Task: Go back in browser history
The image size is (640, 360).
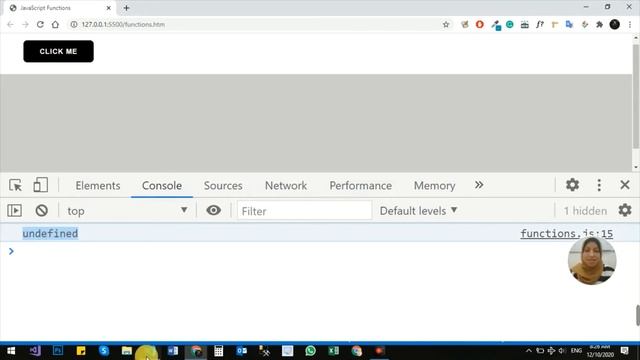Action: 10,24
